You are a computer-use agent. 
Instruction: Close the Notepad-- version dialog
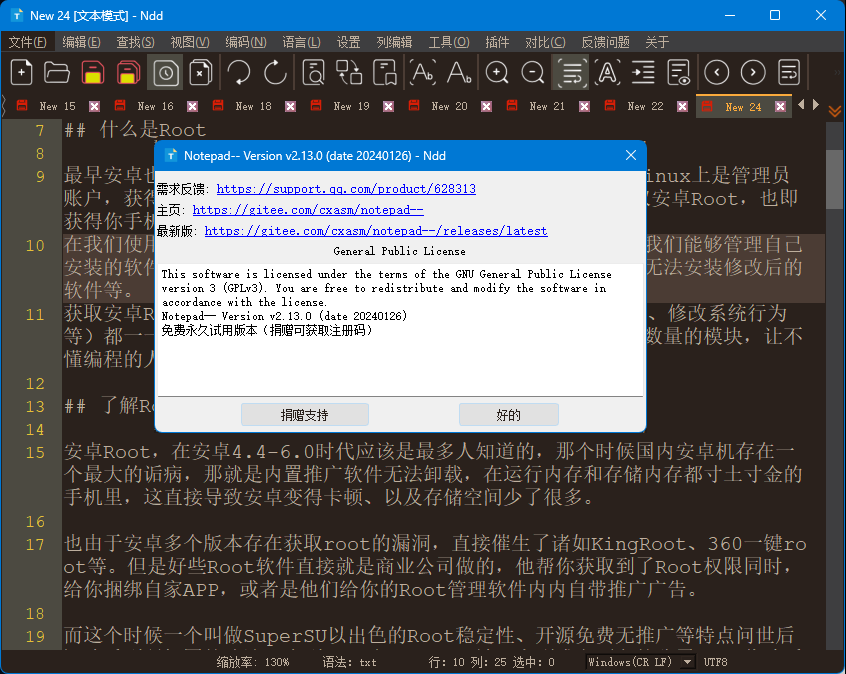point(631,155)
